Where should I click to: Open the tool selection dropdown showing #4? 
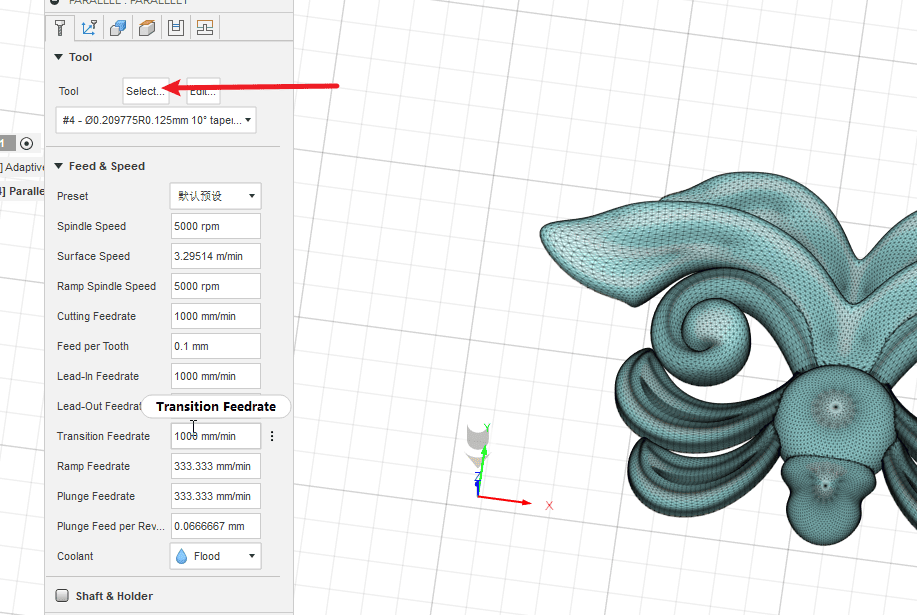155,121
